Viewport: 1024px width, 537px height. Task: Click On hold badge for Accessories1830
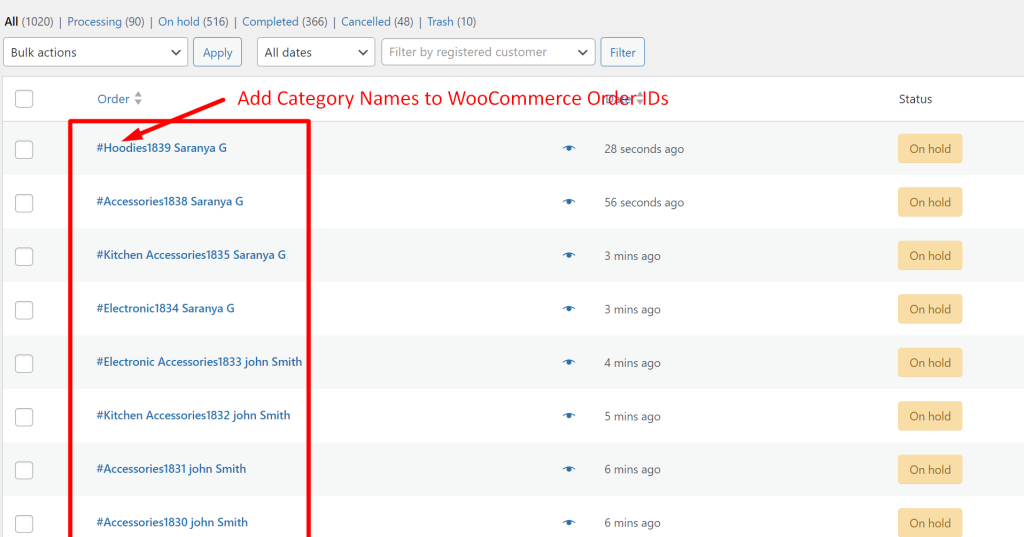[x=930, y=523]
